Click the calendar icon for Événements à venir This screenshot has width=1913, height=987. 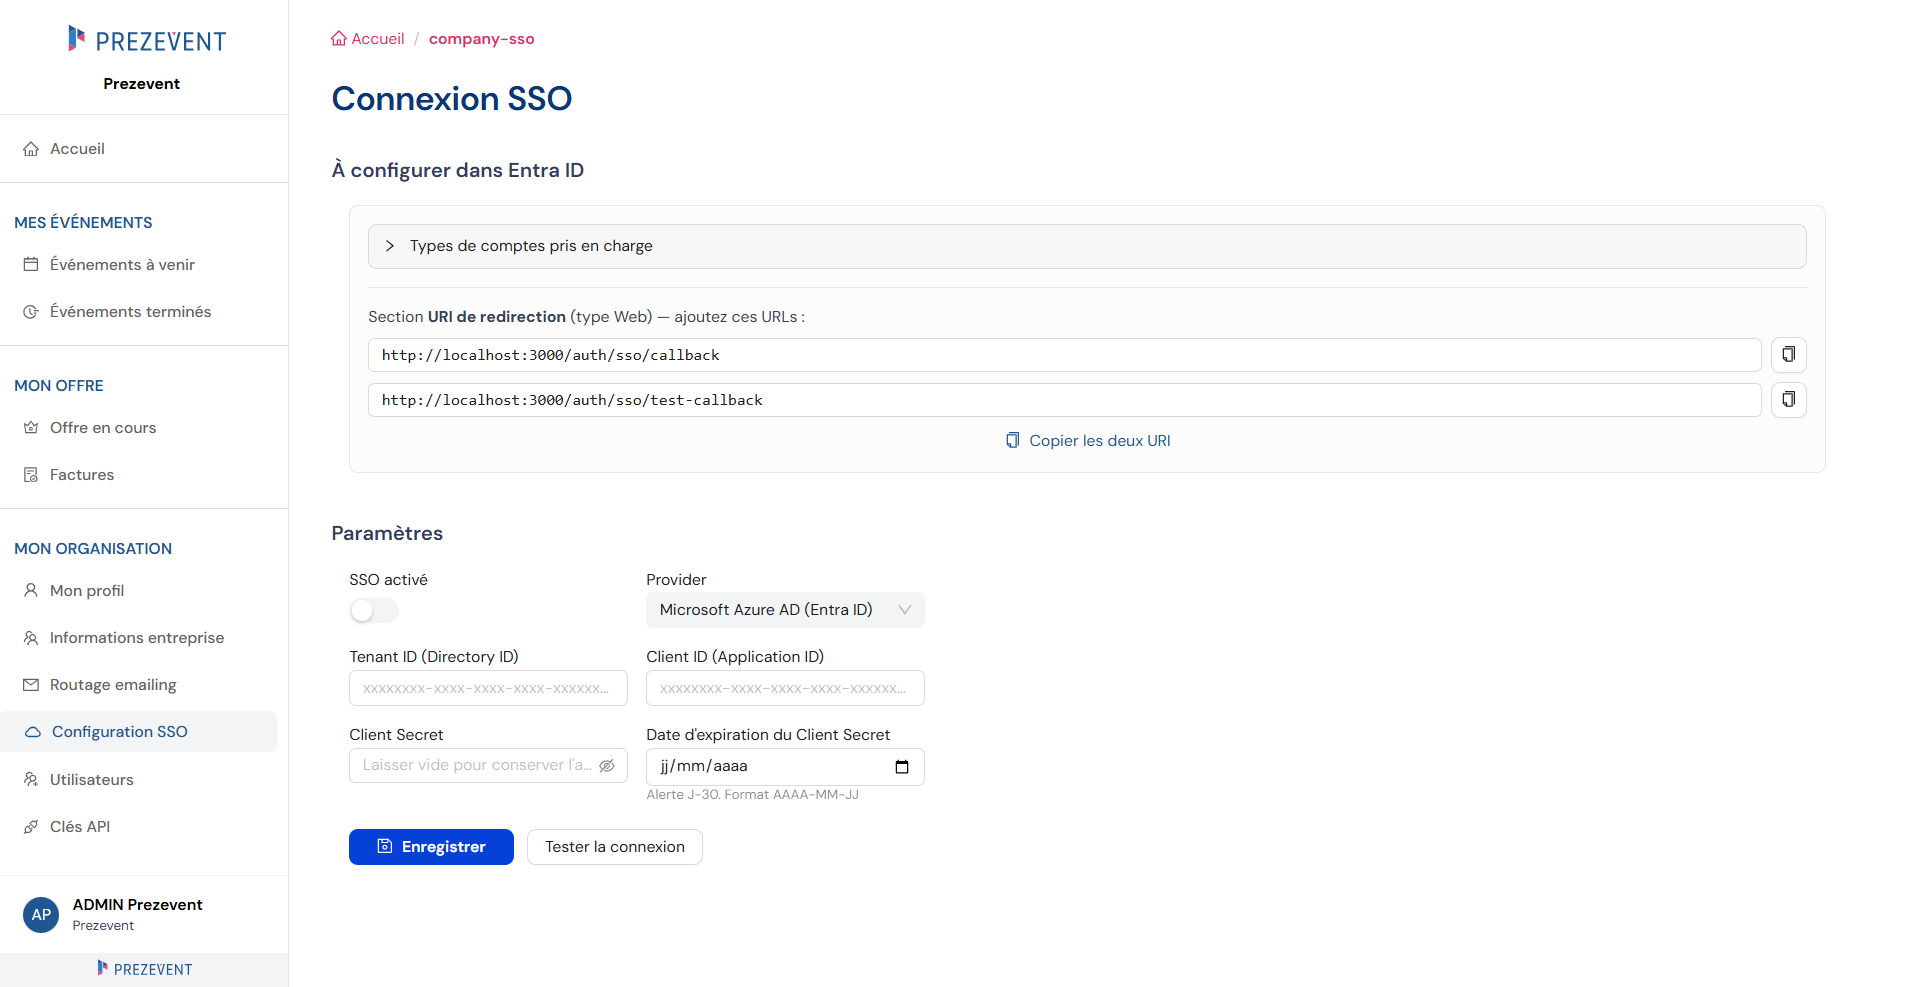coord(31,265)
